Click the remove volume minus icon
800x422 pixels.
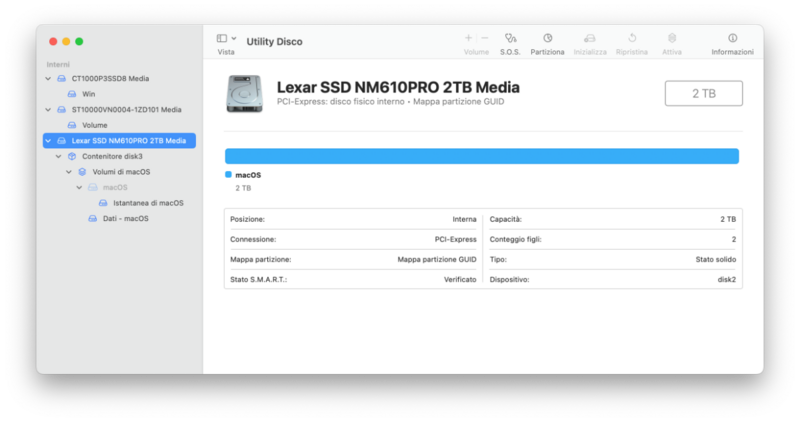[485, 38]
